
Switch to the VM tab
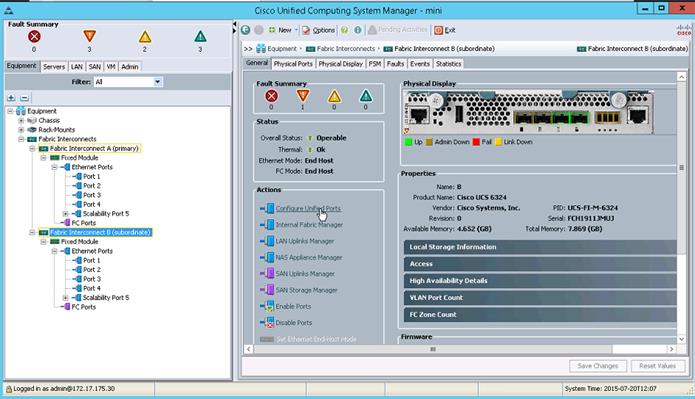(x=111, y=66)
